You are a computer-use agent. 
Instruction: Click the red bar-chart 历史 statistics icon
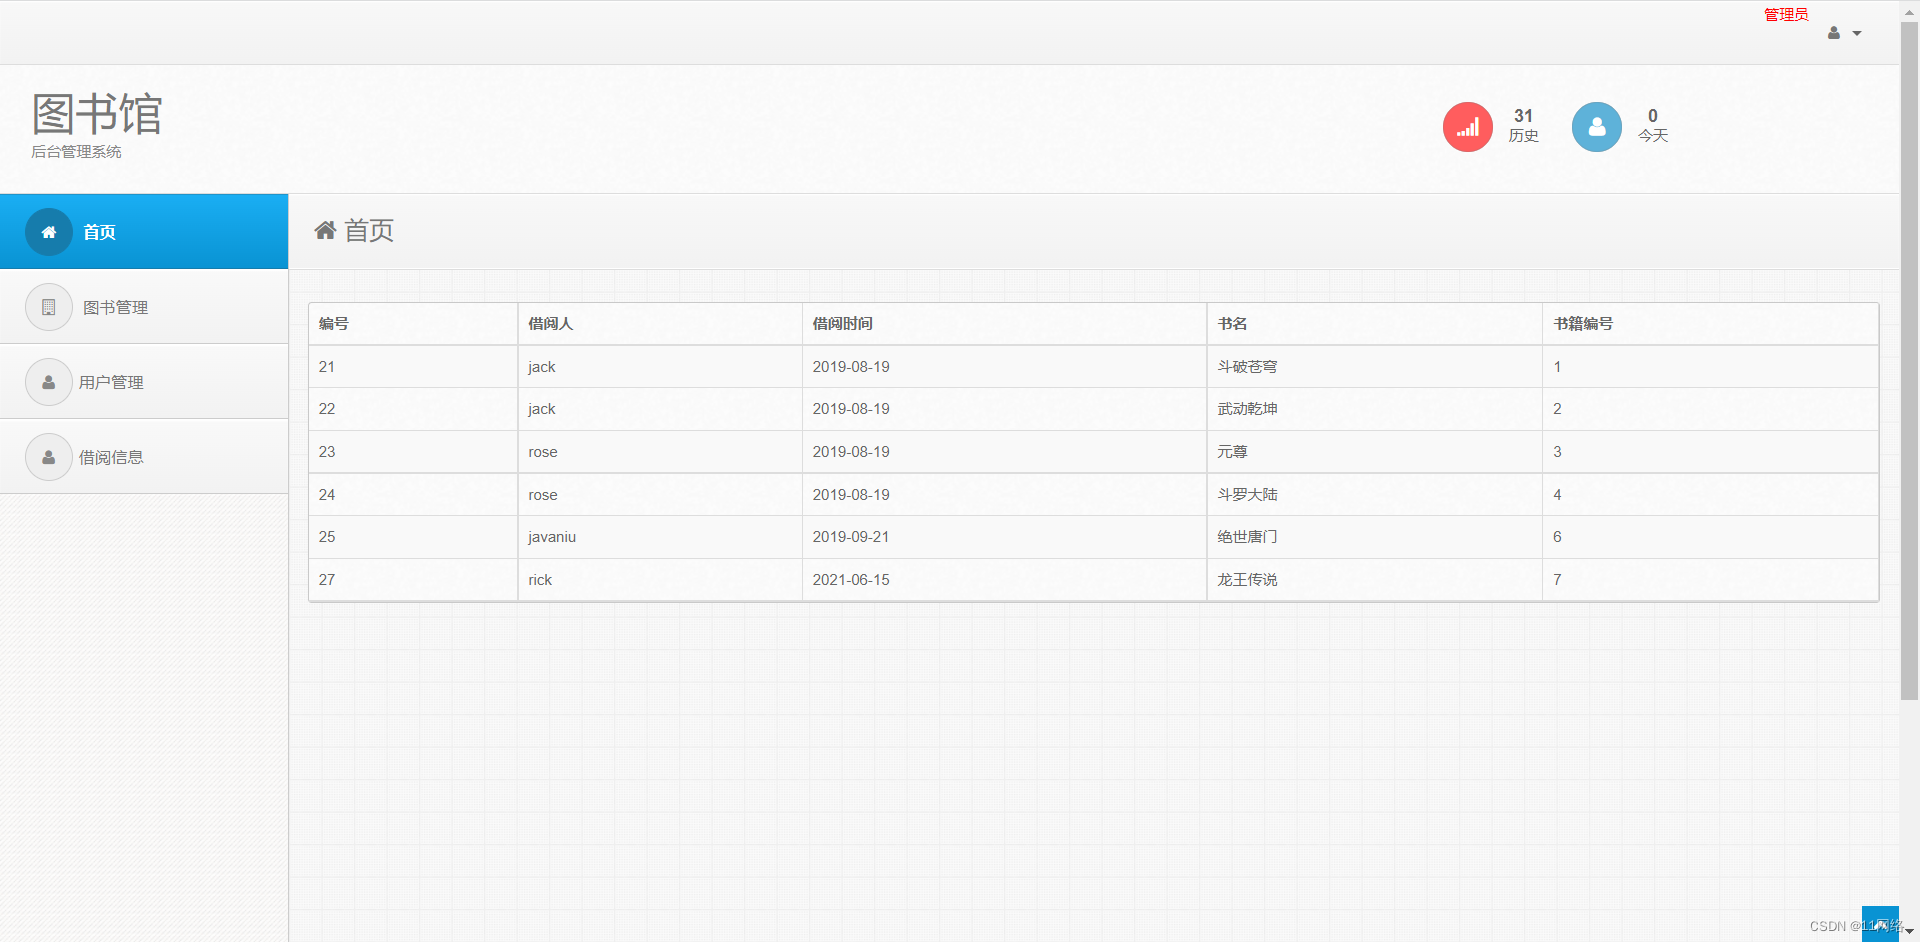pyautogui.click(x=1468, y=127)
